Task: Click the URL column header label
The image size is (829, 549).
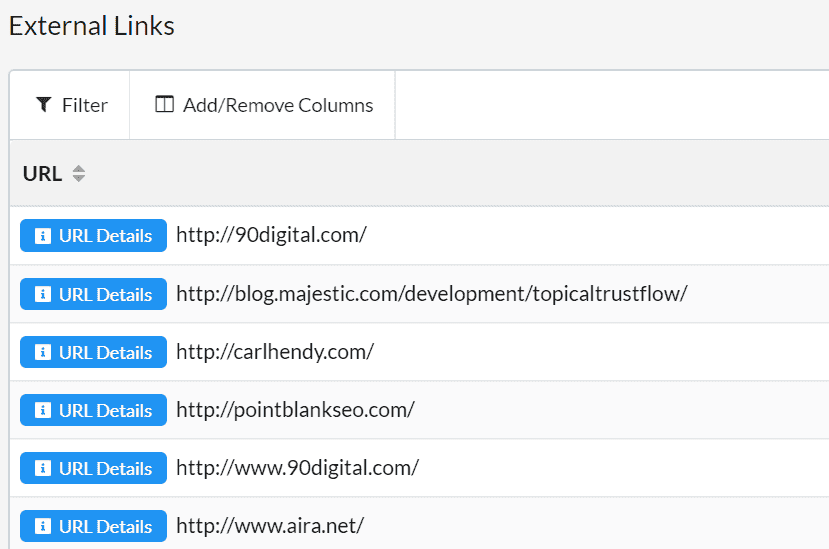Action: (x=42, y=173)
